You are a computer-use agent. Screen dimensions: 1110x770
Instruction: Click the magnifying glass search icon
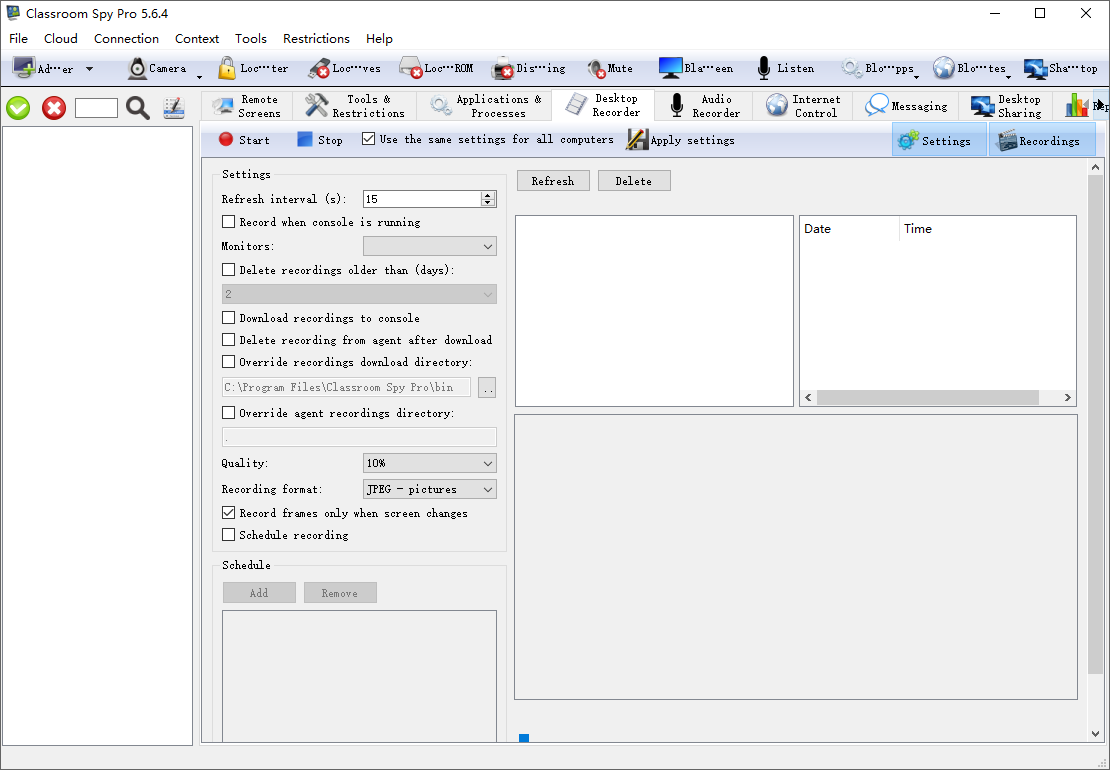point(138,108)
